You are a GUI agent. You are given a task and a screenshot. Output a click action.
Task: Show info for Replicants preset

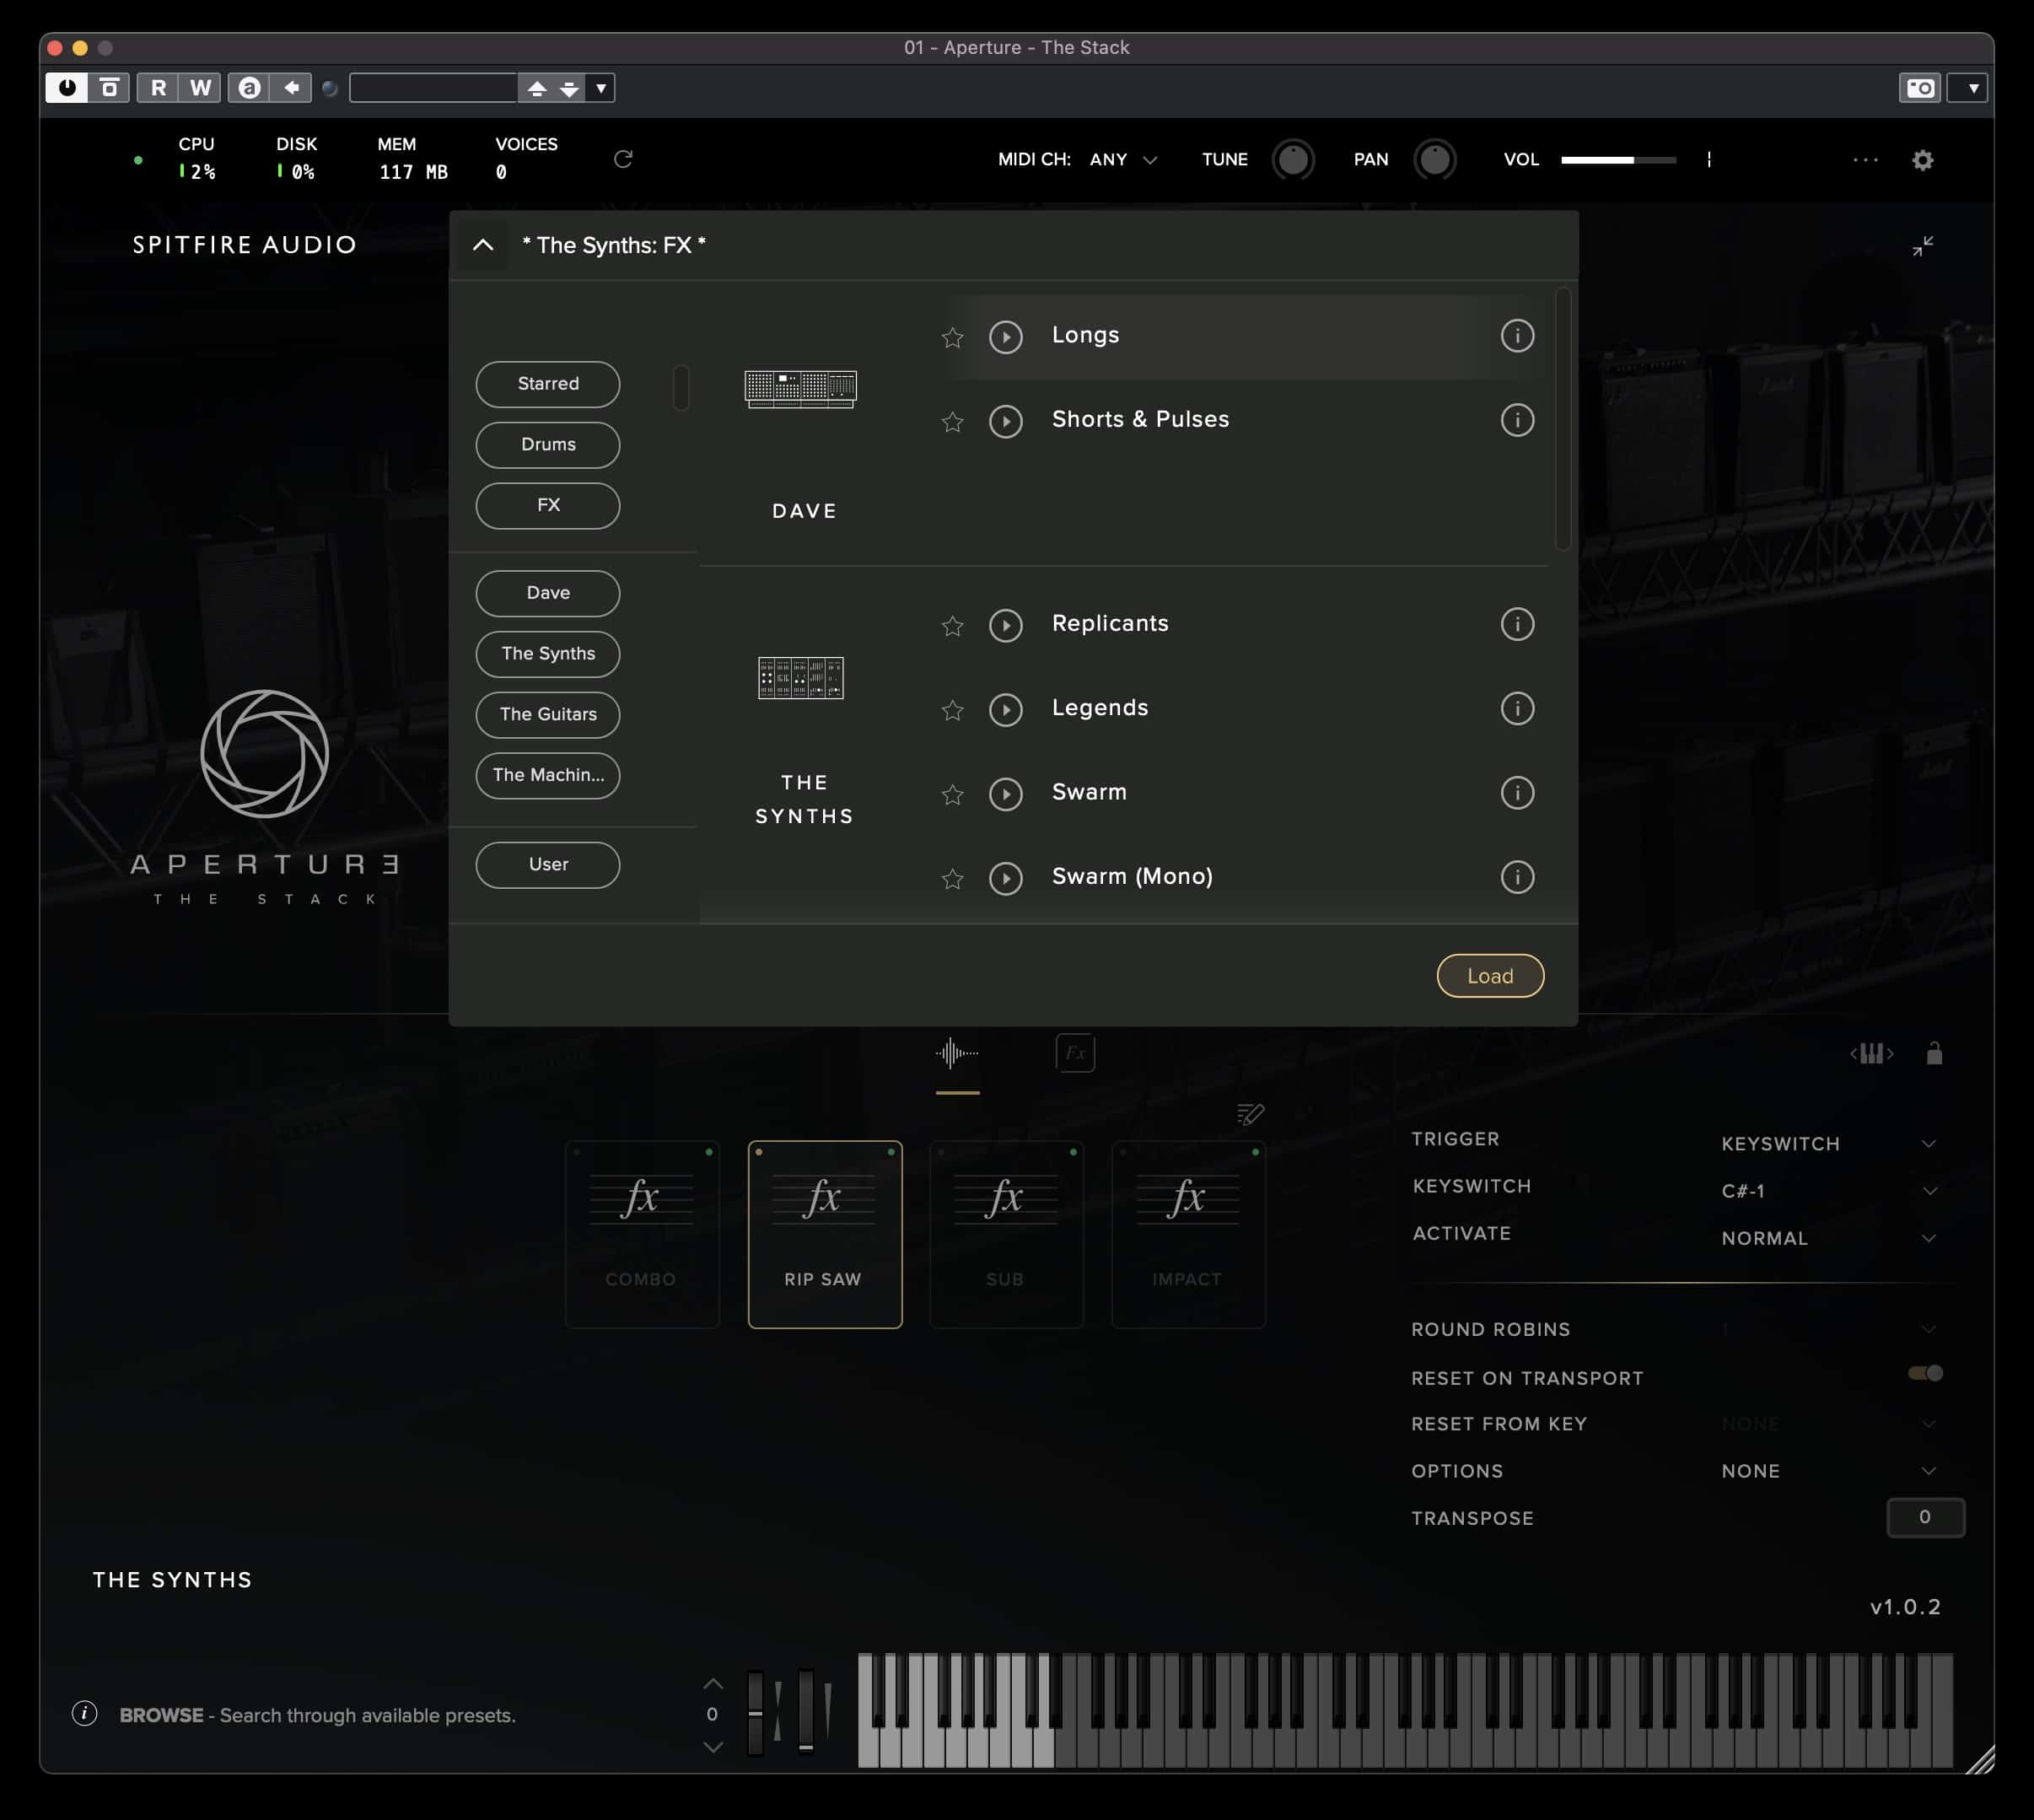pyautogui.click(x=1517, y=624)
